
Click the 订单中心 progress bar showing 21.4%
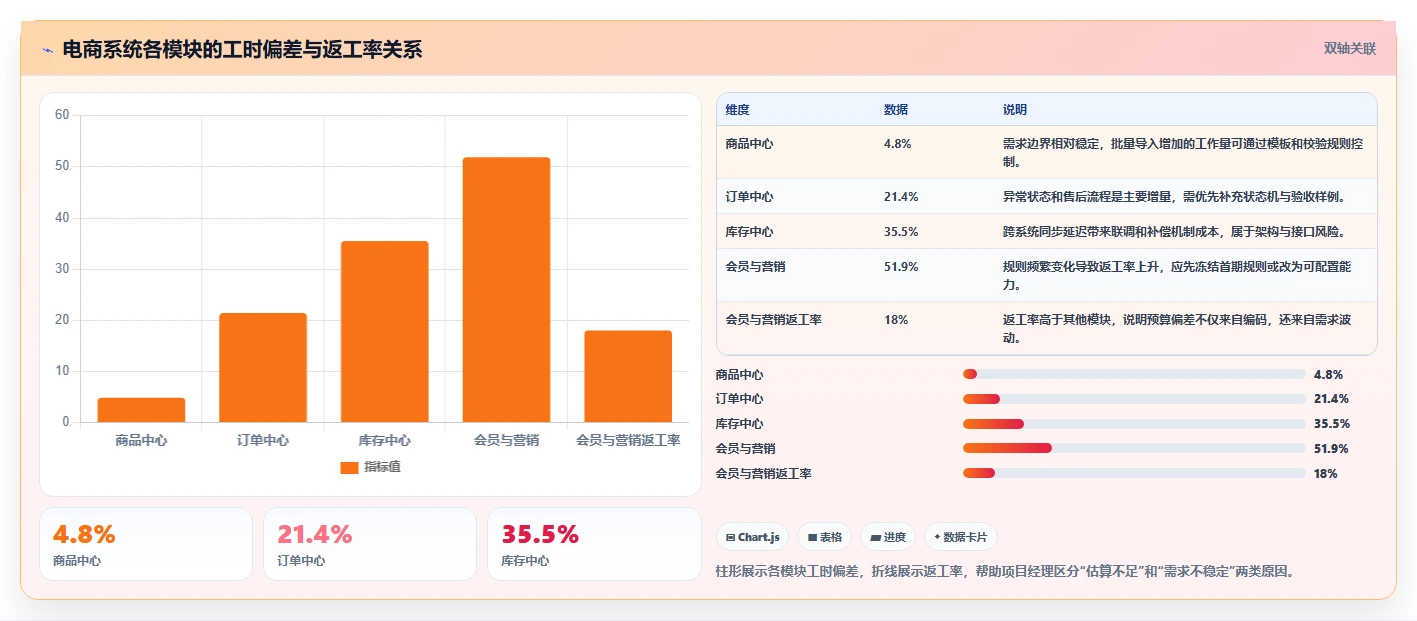1134,399
